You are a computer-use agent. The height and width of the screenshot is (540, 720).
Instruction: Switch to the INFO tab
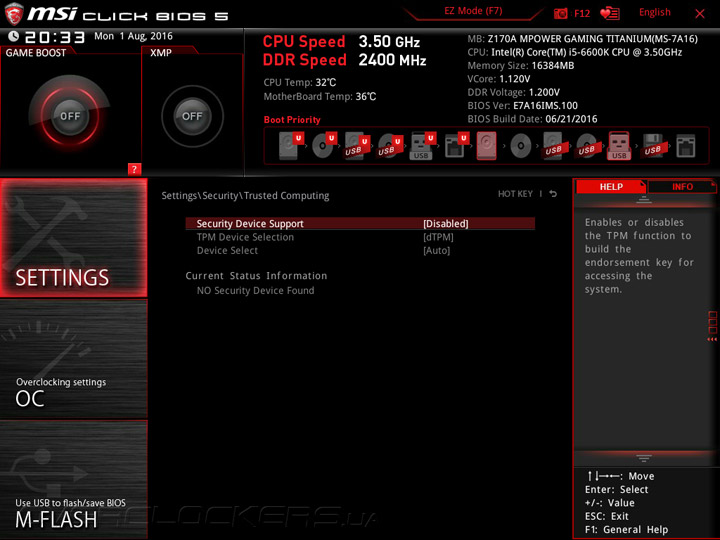[x=682, y=186]
